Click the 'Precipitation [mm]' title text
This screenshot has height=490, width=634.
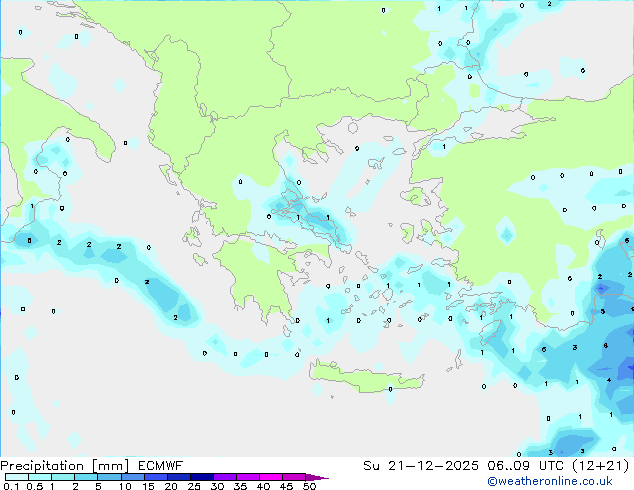(65, 466)
